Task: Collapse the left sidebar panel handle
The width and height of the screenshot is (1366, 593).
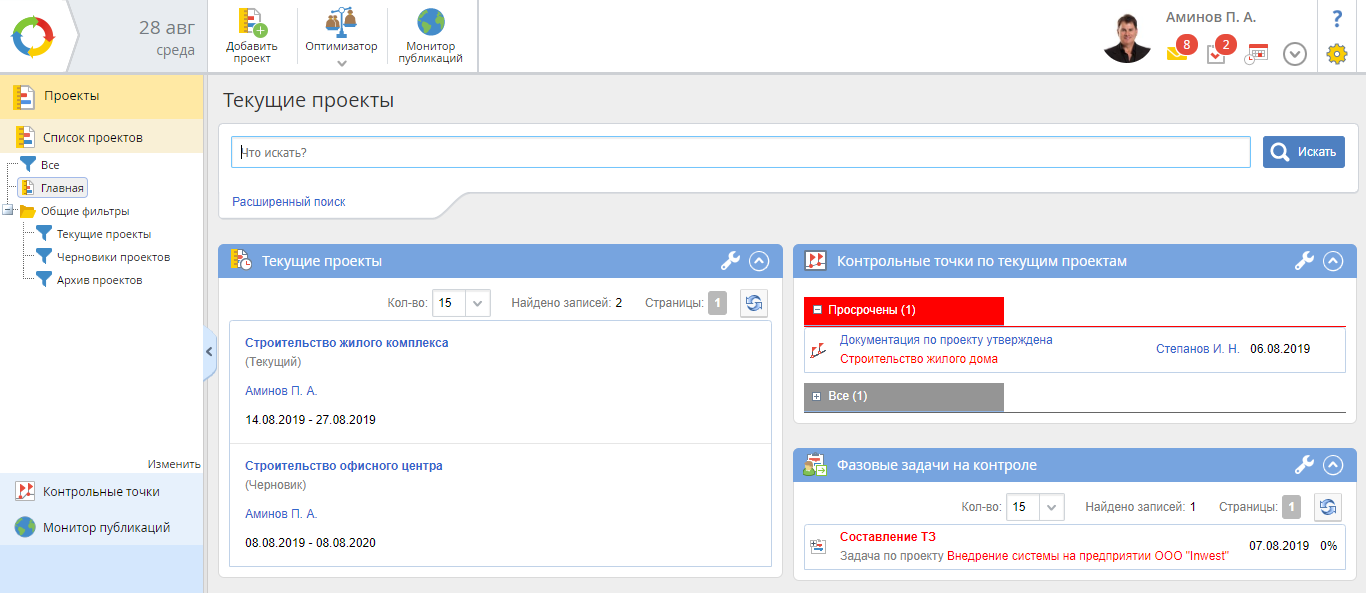Action: pos(209,351)
